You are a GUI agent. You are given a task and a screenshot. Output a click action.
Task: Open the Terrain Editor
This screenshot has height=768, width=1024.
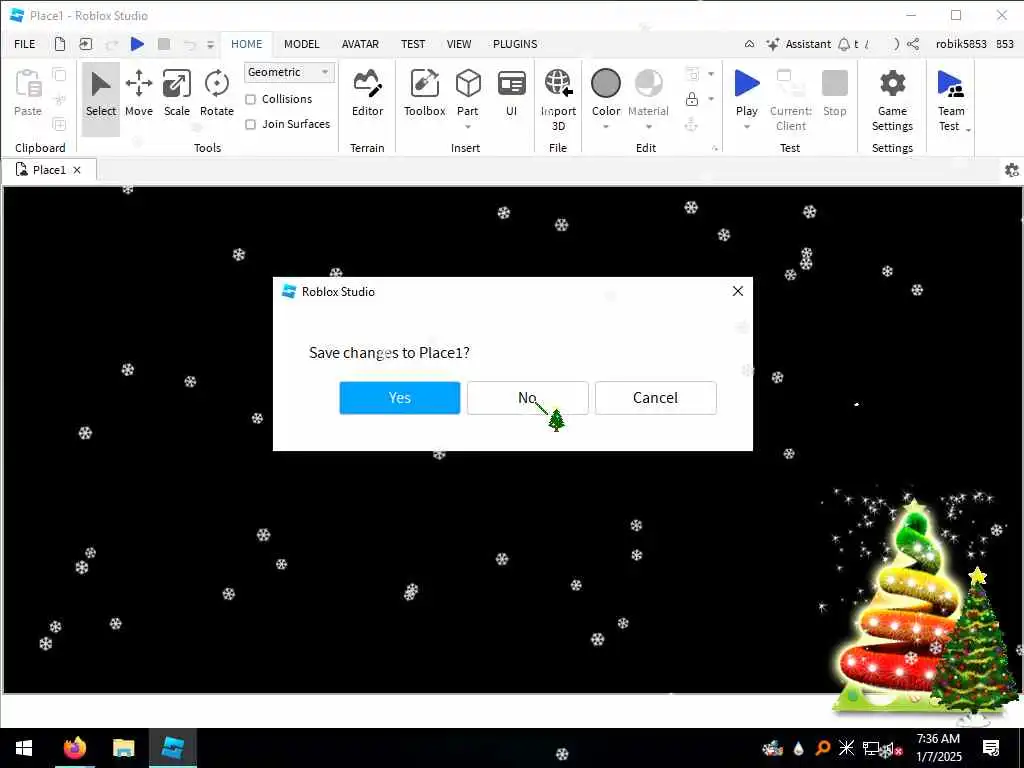point(368,95)
